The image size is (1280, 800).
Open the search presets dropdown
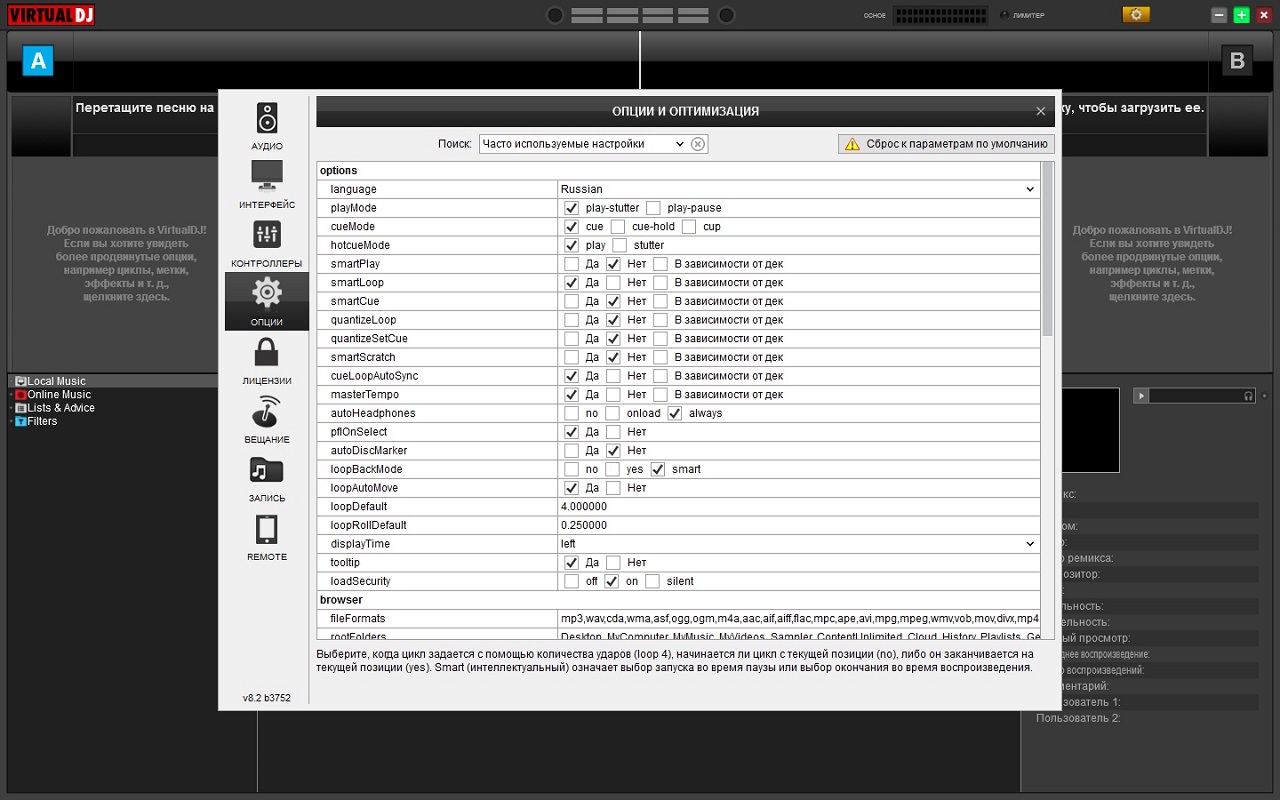(679, 144)
